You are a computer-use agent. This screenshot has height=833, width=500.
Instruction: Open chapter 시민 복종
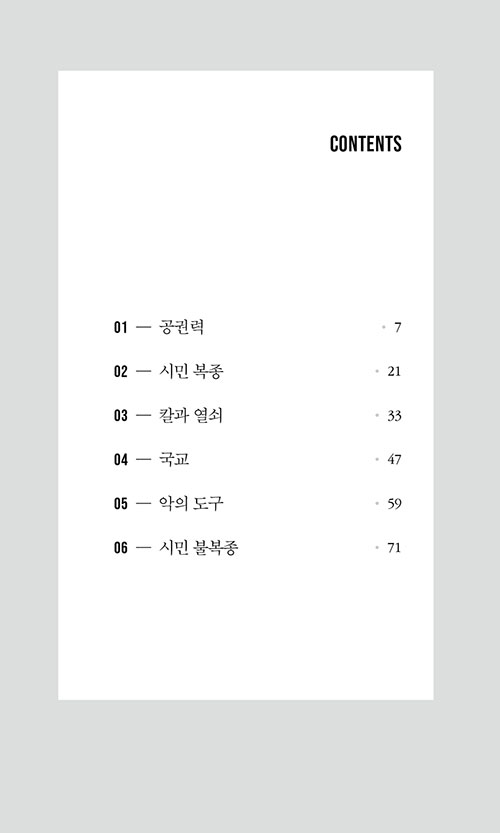point(191,371)
